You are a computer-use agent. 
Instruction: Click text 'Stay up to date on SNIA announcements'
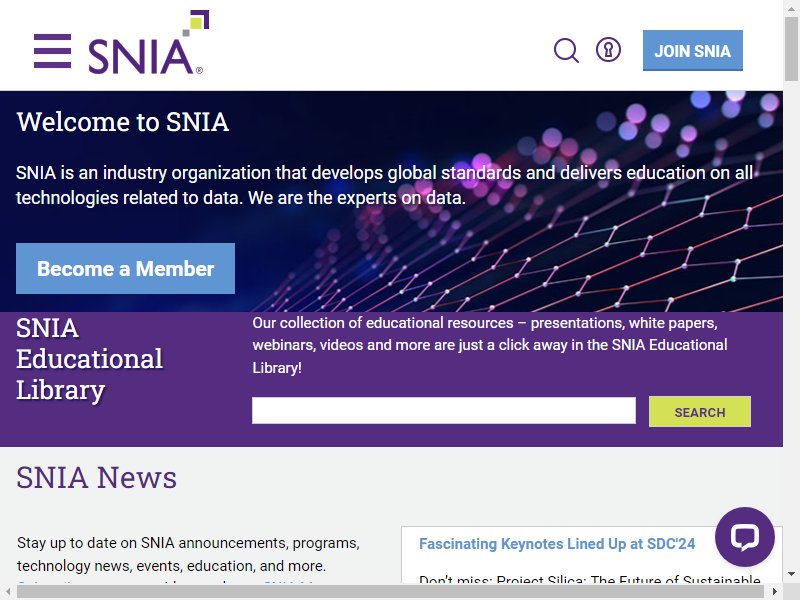153,543
